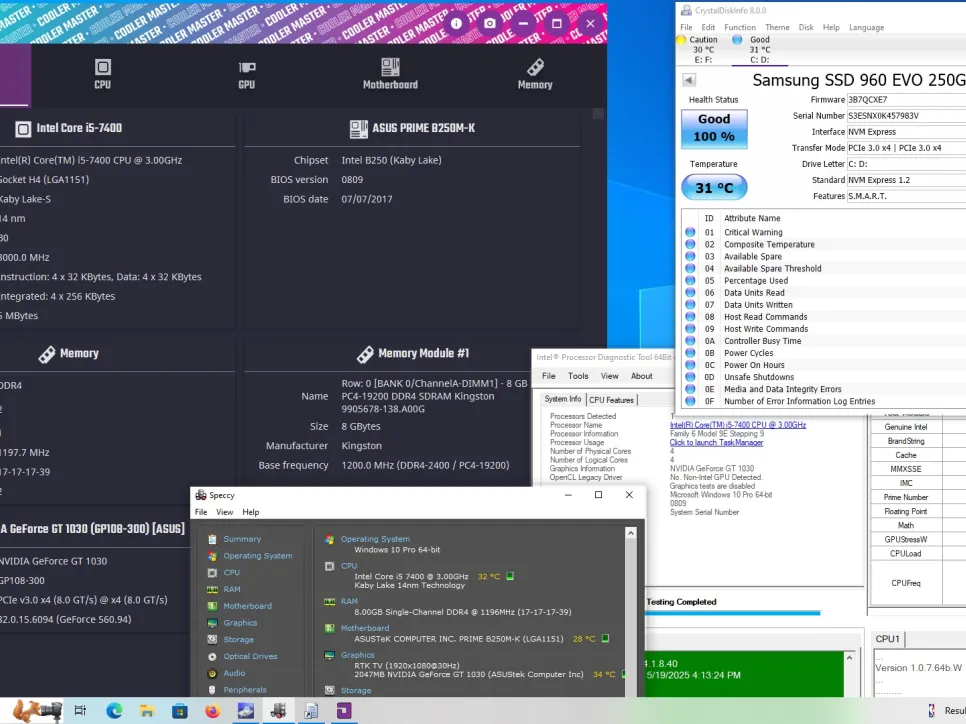
Task: Open Function menu in CrystalDiskInfo
Action: tap(739, 27)
